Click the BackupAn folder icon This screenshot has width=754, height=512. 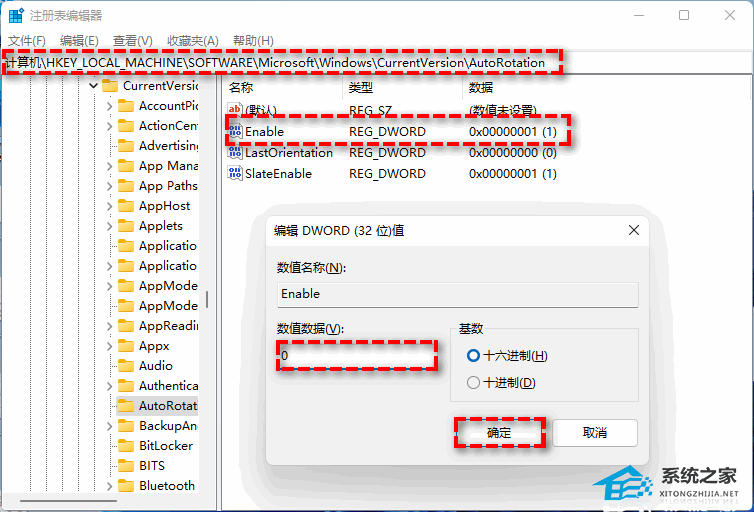[x=126, y=426]
